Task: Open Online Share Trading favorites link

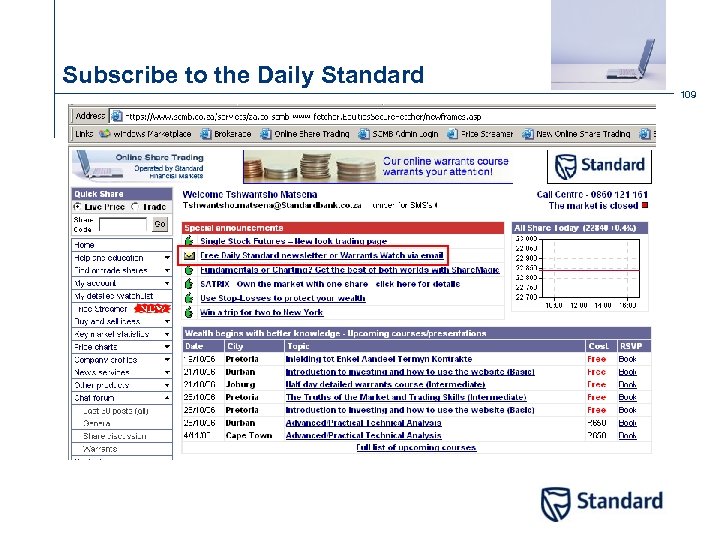Action: pyautogui.click(x=305, y=134)
